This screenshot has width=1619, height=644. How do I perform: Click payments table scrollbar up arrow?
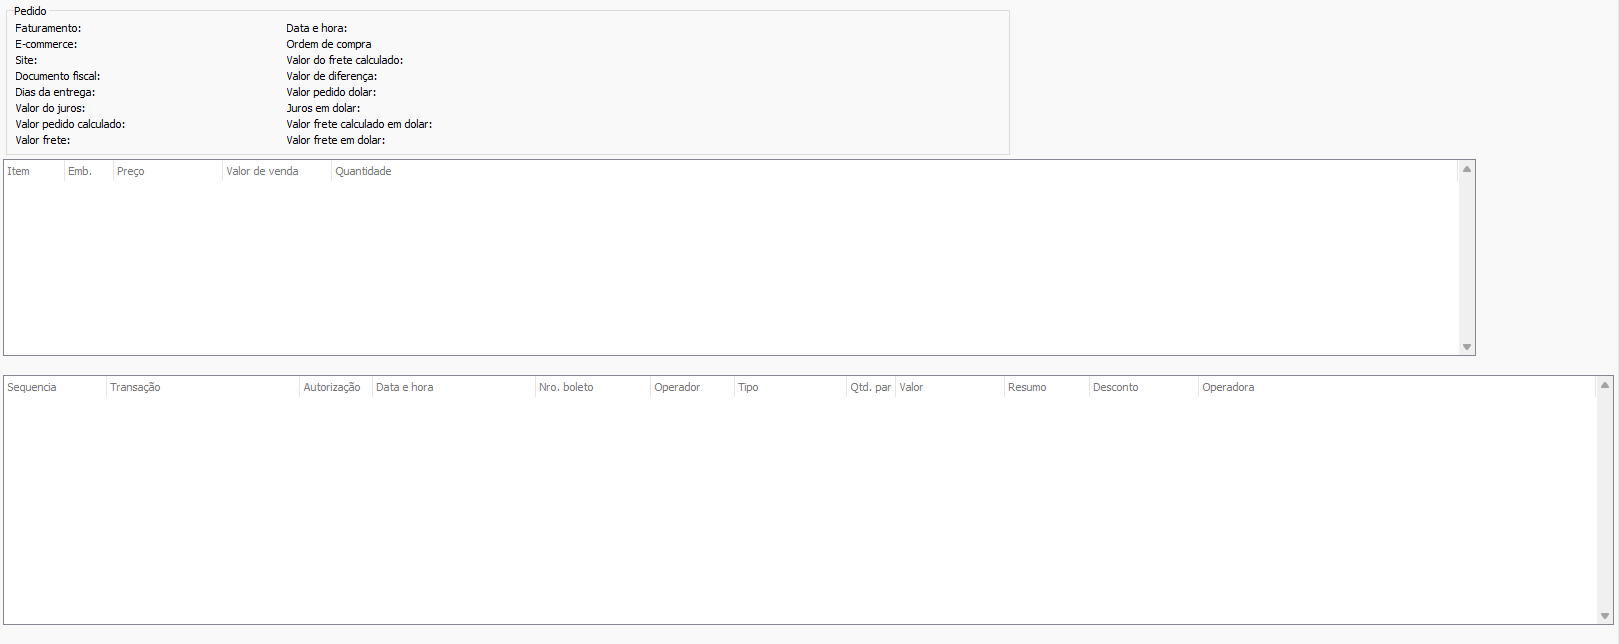click(1605, 385)
